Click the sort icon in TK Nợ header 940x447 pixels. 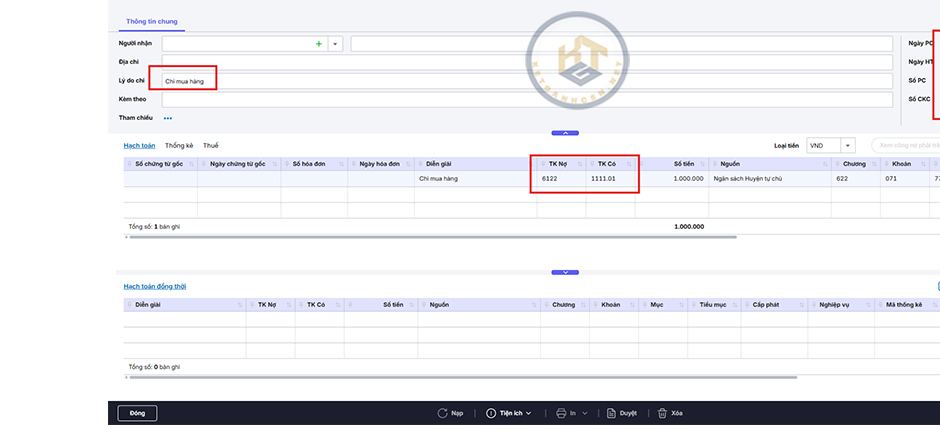[x=578, y=163]
